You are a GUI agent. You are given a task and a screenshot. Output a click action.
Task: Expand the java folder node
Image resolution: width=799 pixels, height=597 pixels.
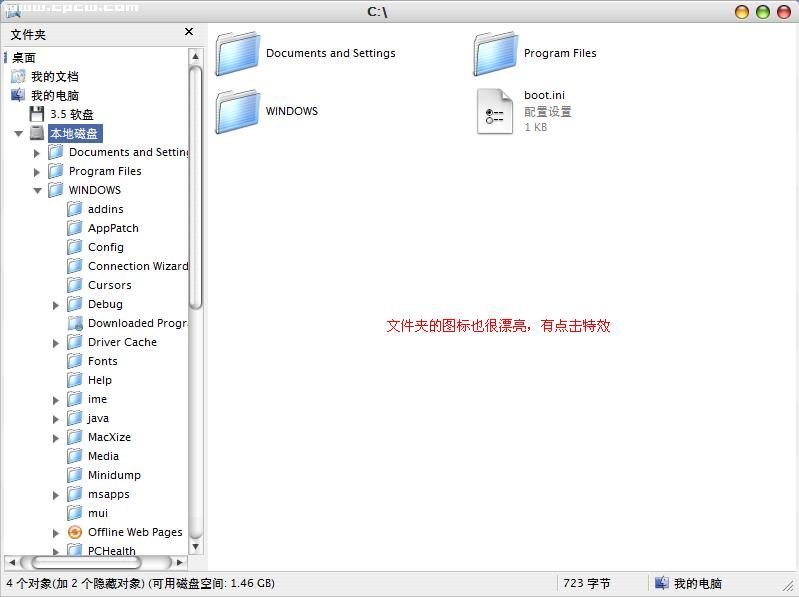pyautogui.click(x=56, y=419)
